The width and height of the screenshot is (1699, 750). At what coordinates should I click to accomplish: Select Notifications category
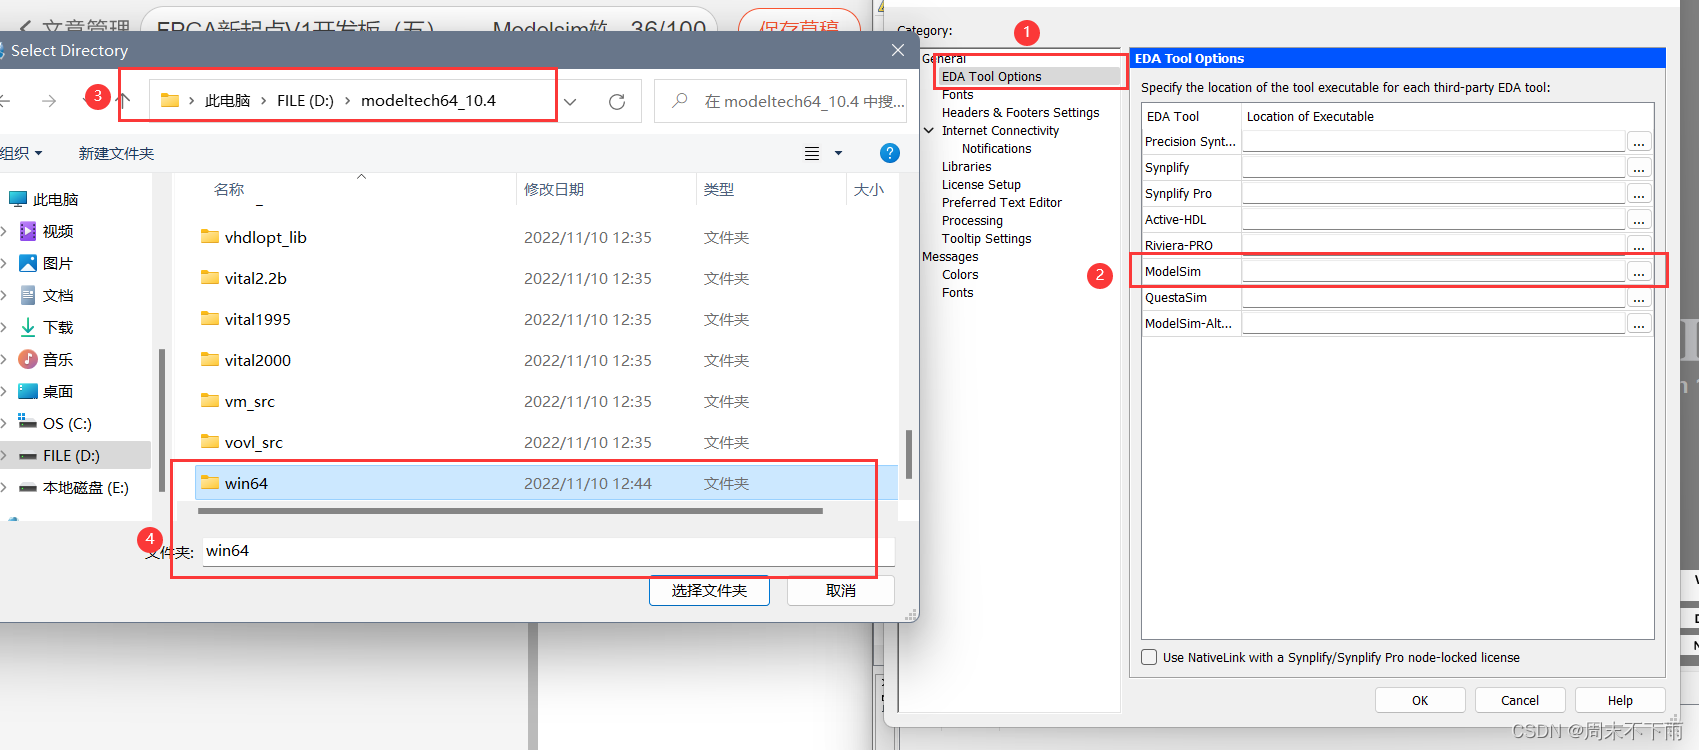[x=996, y=149]
